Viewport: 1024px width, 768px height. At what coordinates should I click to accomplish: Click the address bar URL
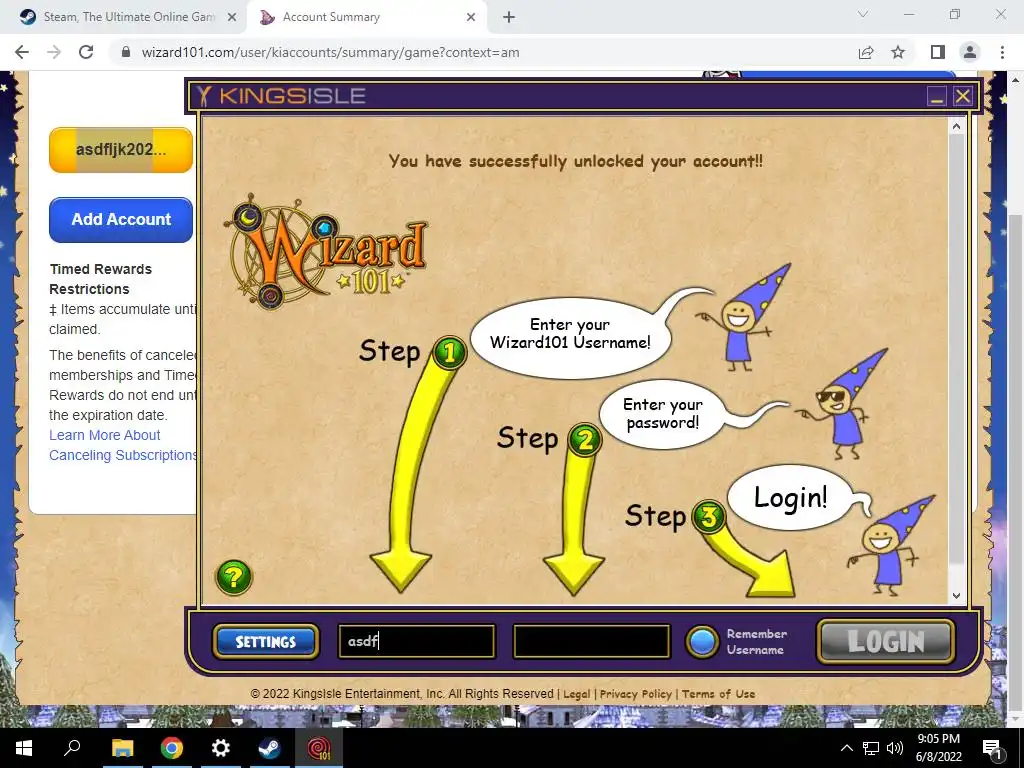(330, 52)
